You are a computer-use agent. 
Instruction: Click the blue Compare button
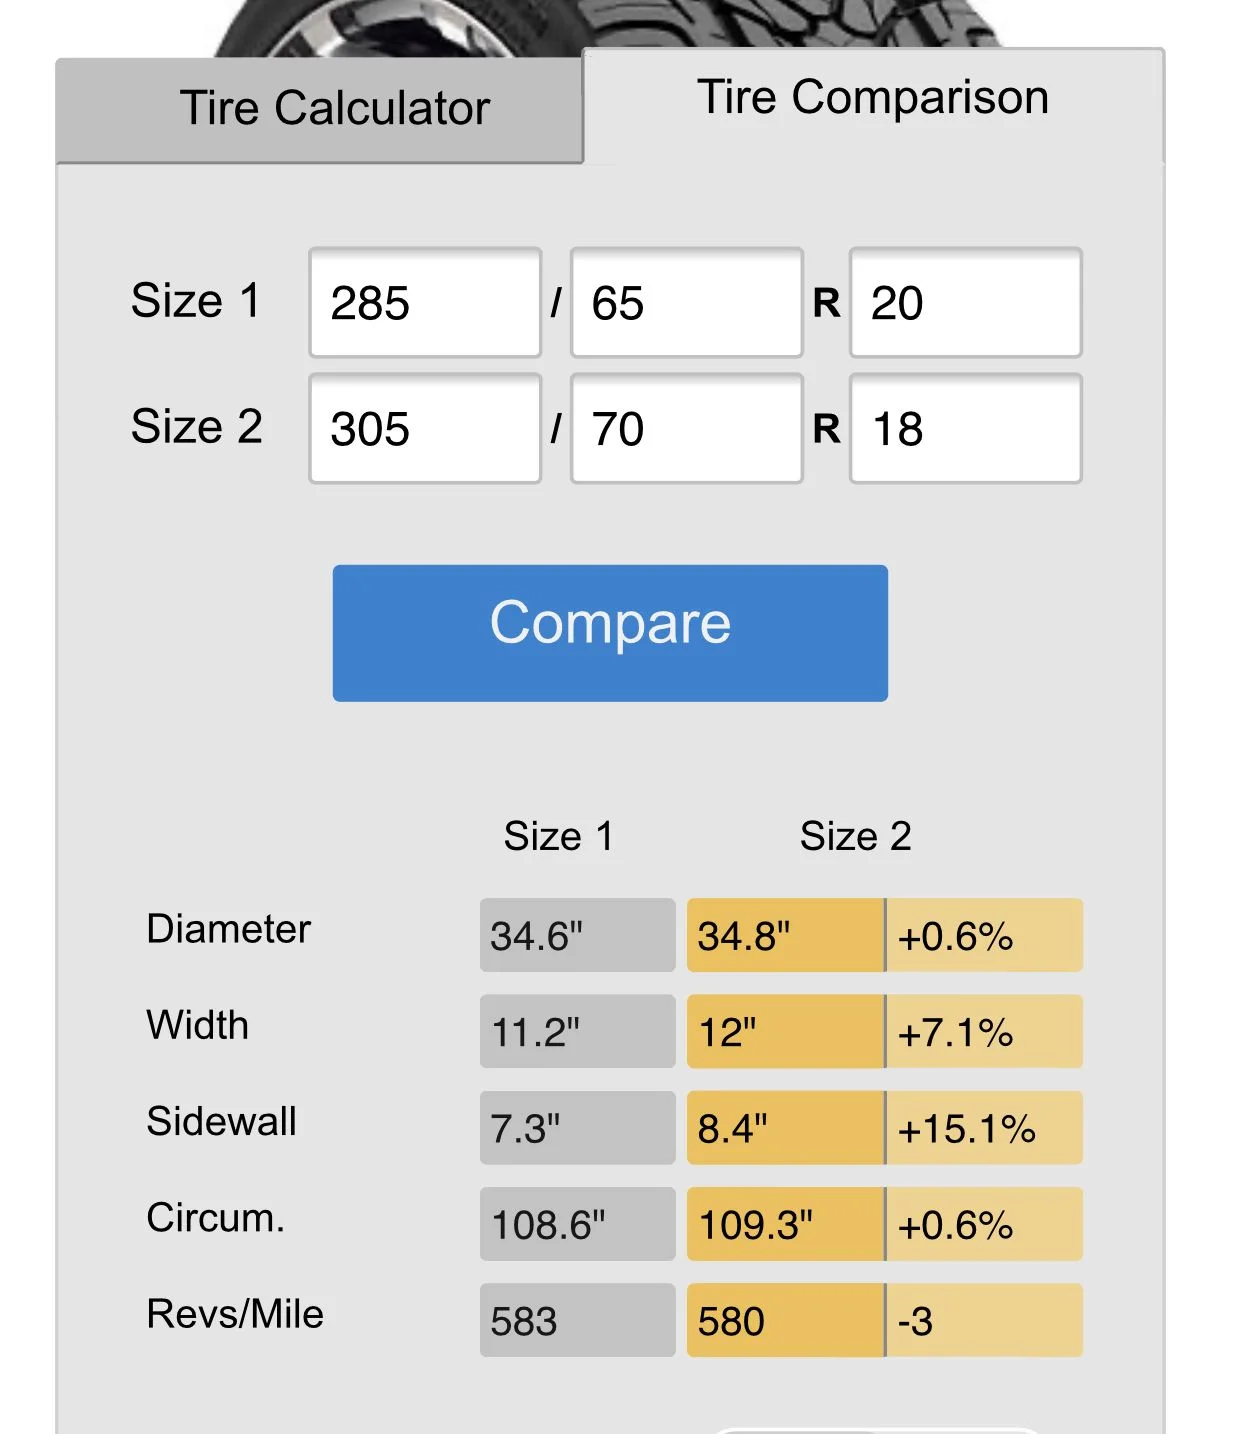610,633
